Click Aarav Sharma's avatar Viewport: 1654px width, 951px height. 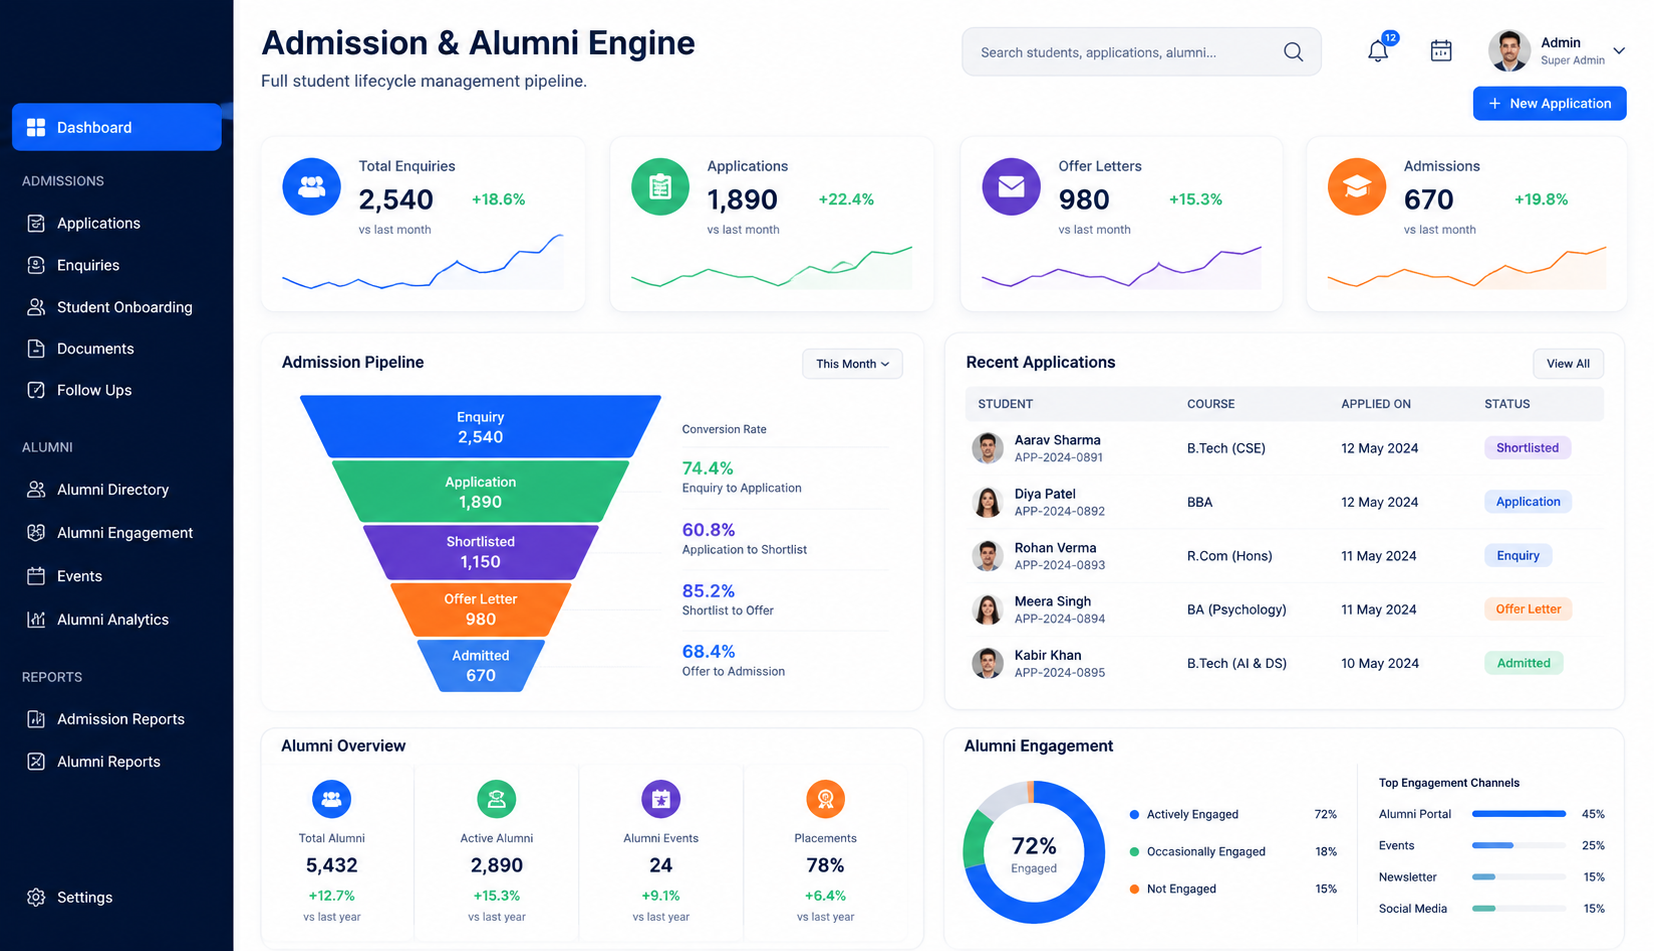[x=987, y=448]
